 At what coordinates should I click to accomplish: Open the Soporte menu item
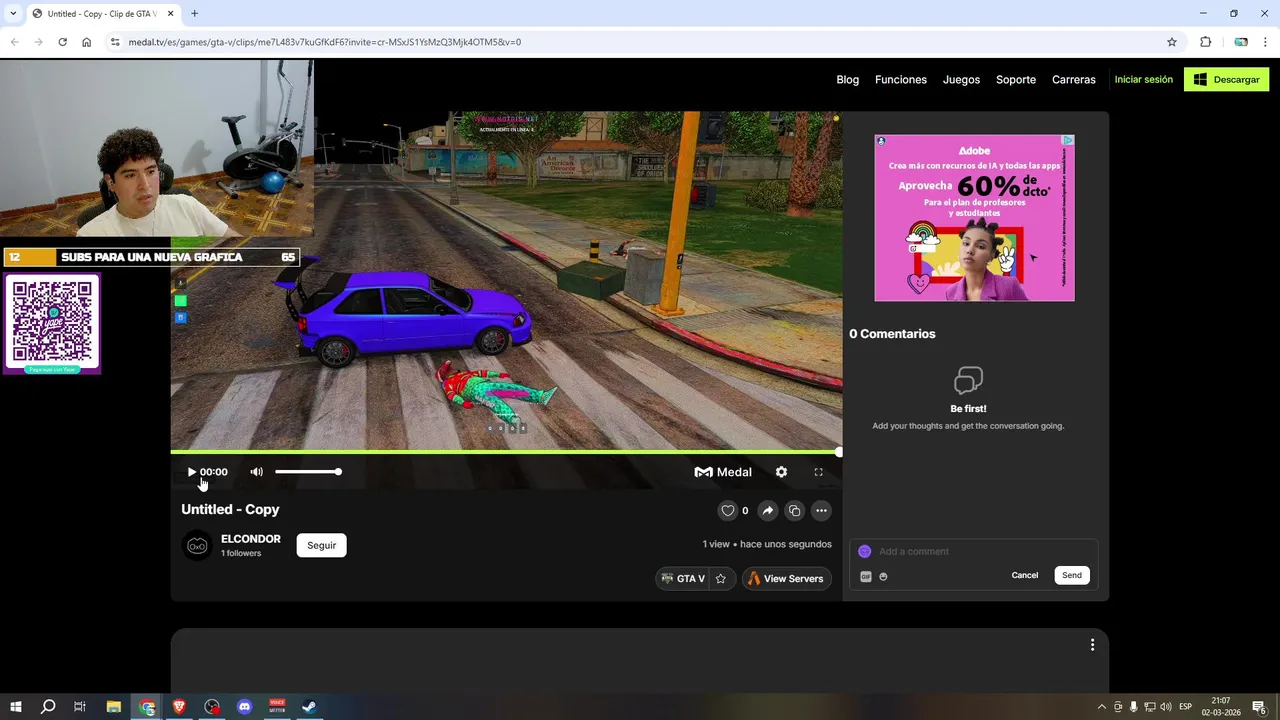click(x=1016, y=80)
